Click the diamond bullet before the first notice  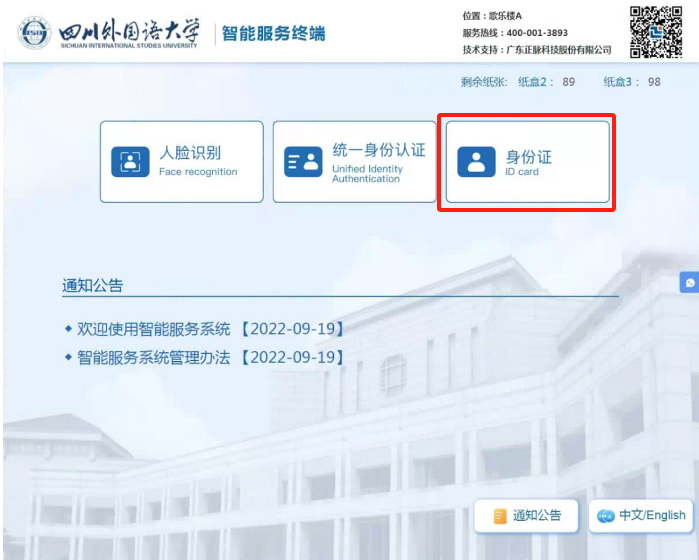[x=68, y=328]
